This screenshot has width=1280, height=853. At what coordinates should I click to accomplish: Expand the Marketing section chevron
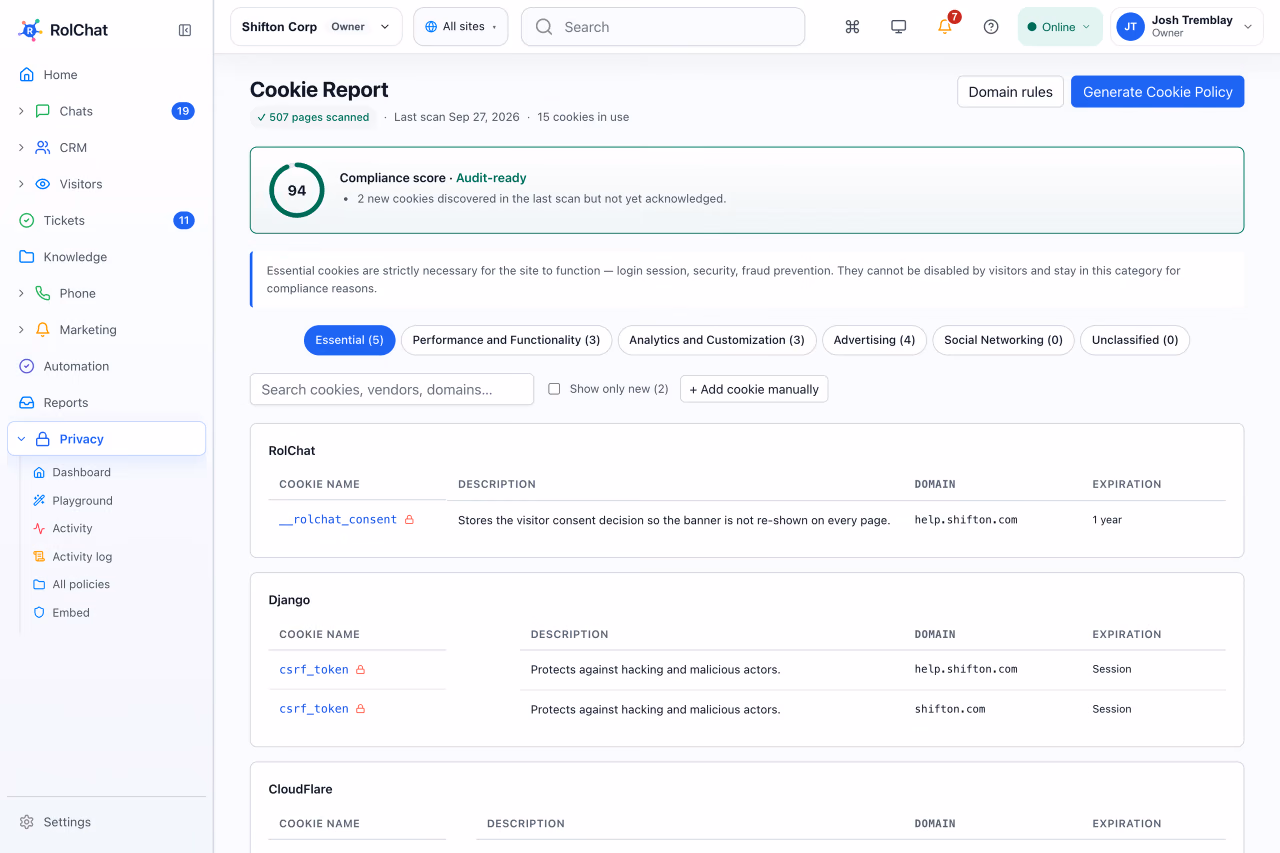click(21, 330)
